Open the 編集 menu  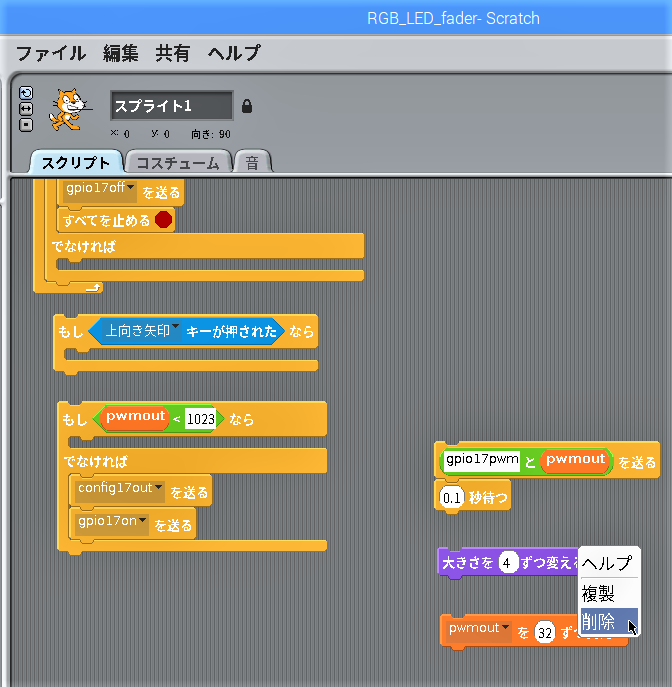(121, 54)
